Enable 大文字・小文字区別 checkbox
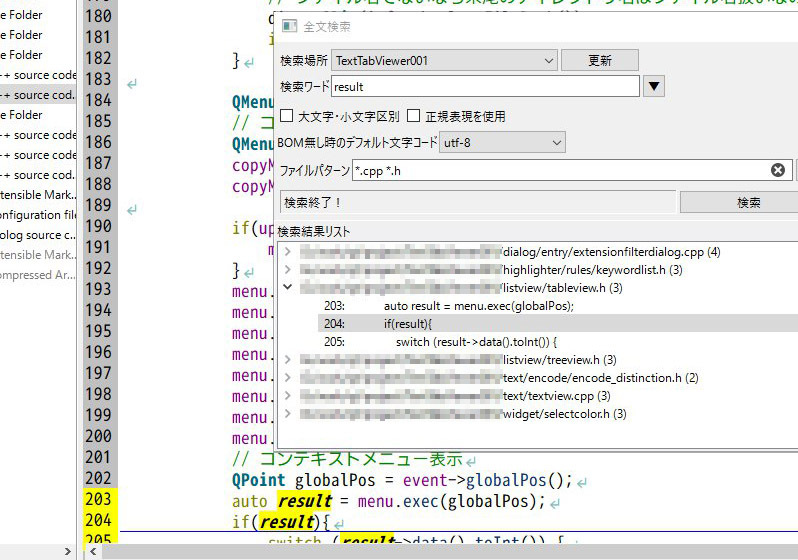This screenshot has height=560, width=798. (287, 116)
